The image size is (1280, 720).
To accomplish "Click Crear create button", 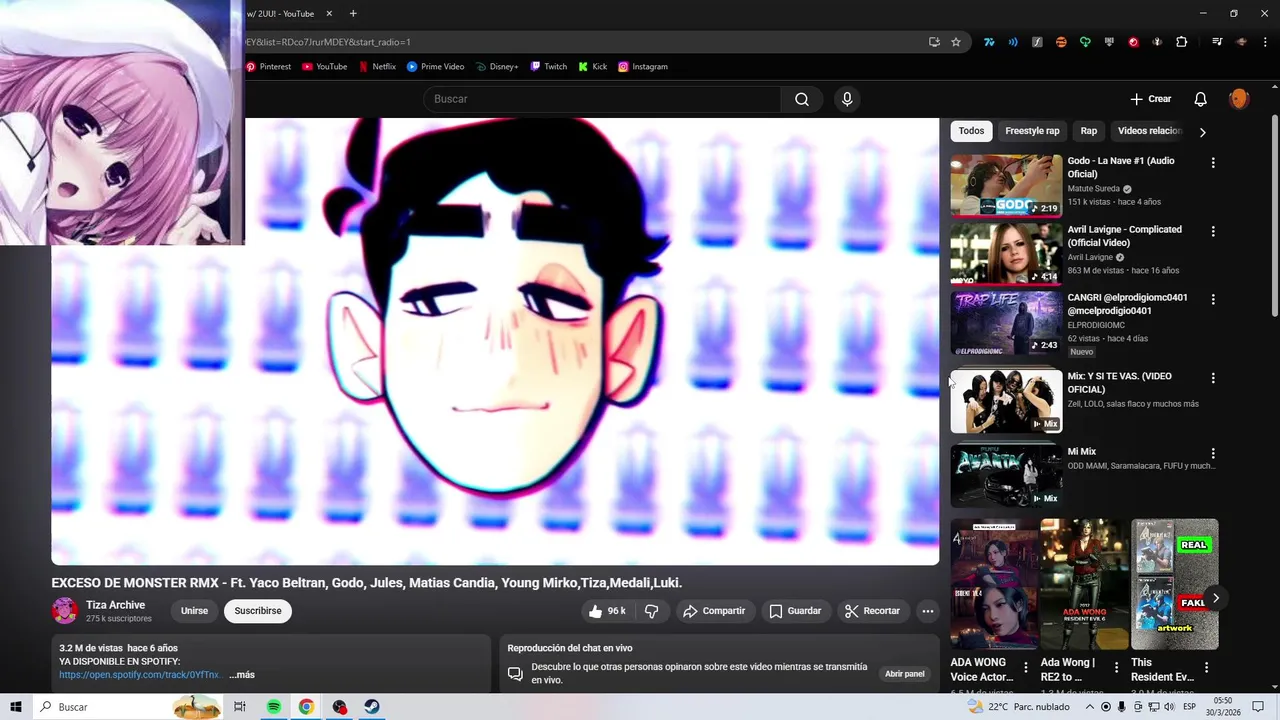I will (x=1151, y=99).
